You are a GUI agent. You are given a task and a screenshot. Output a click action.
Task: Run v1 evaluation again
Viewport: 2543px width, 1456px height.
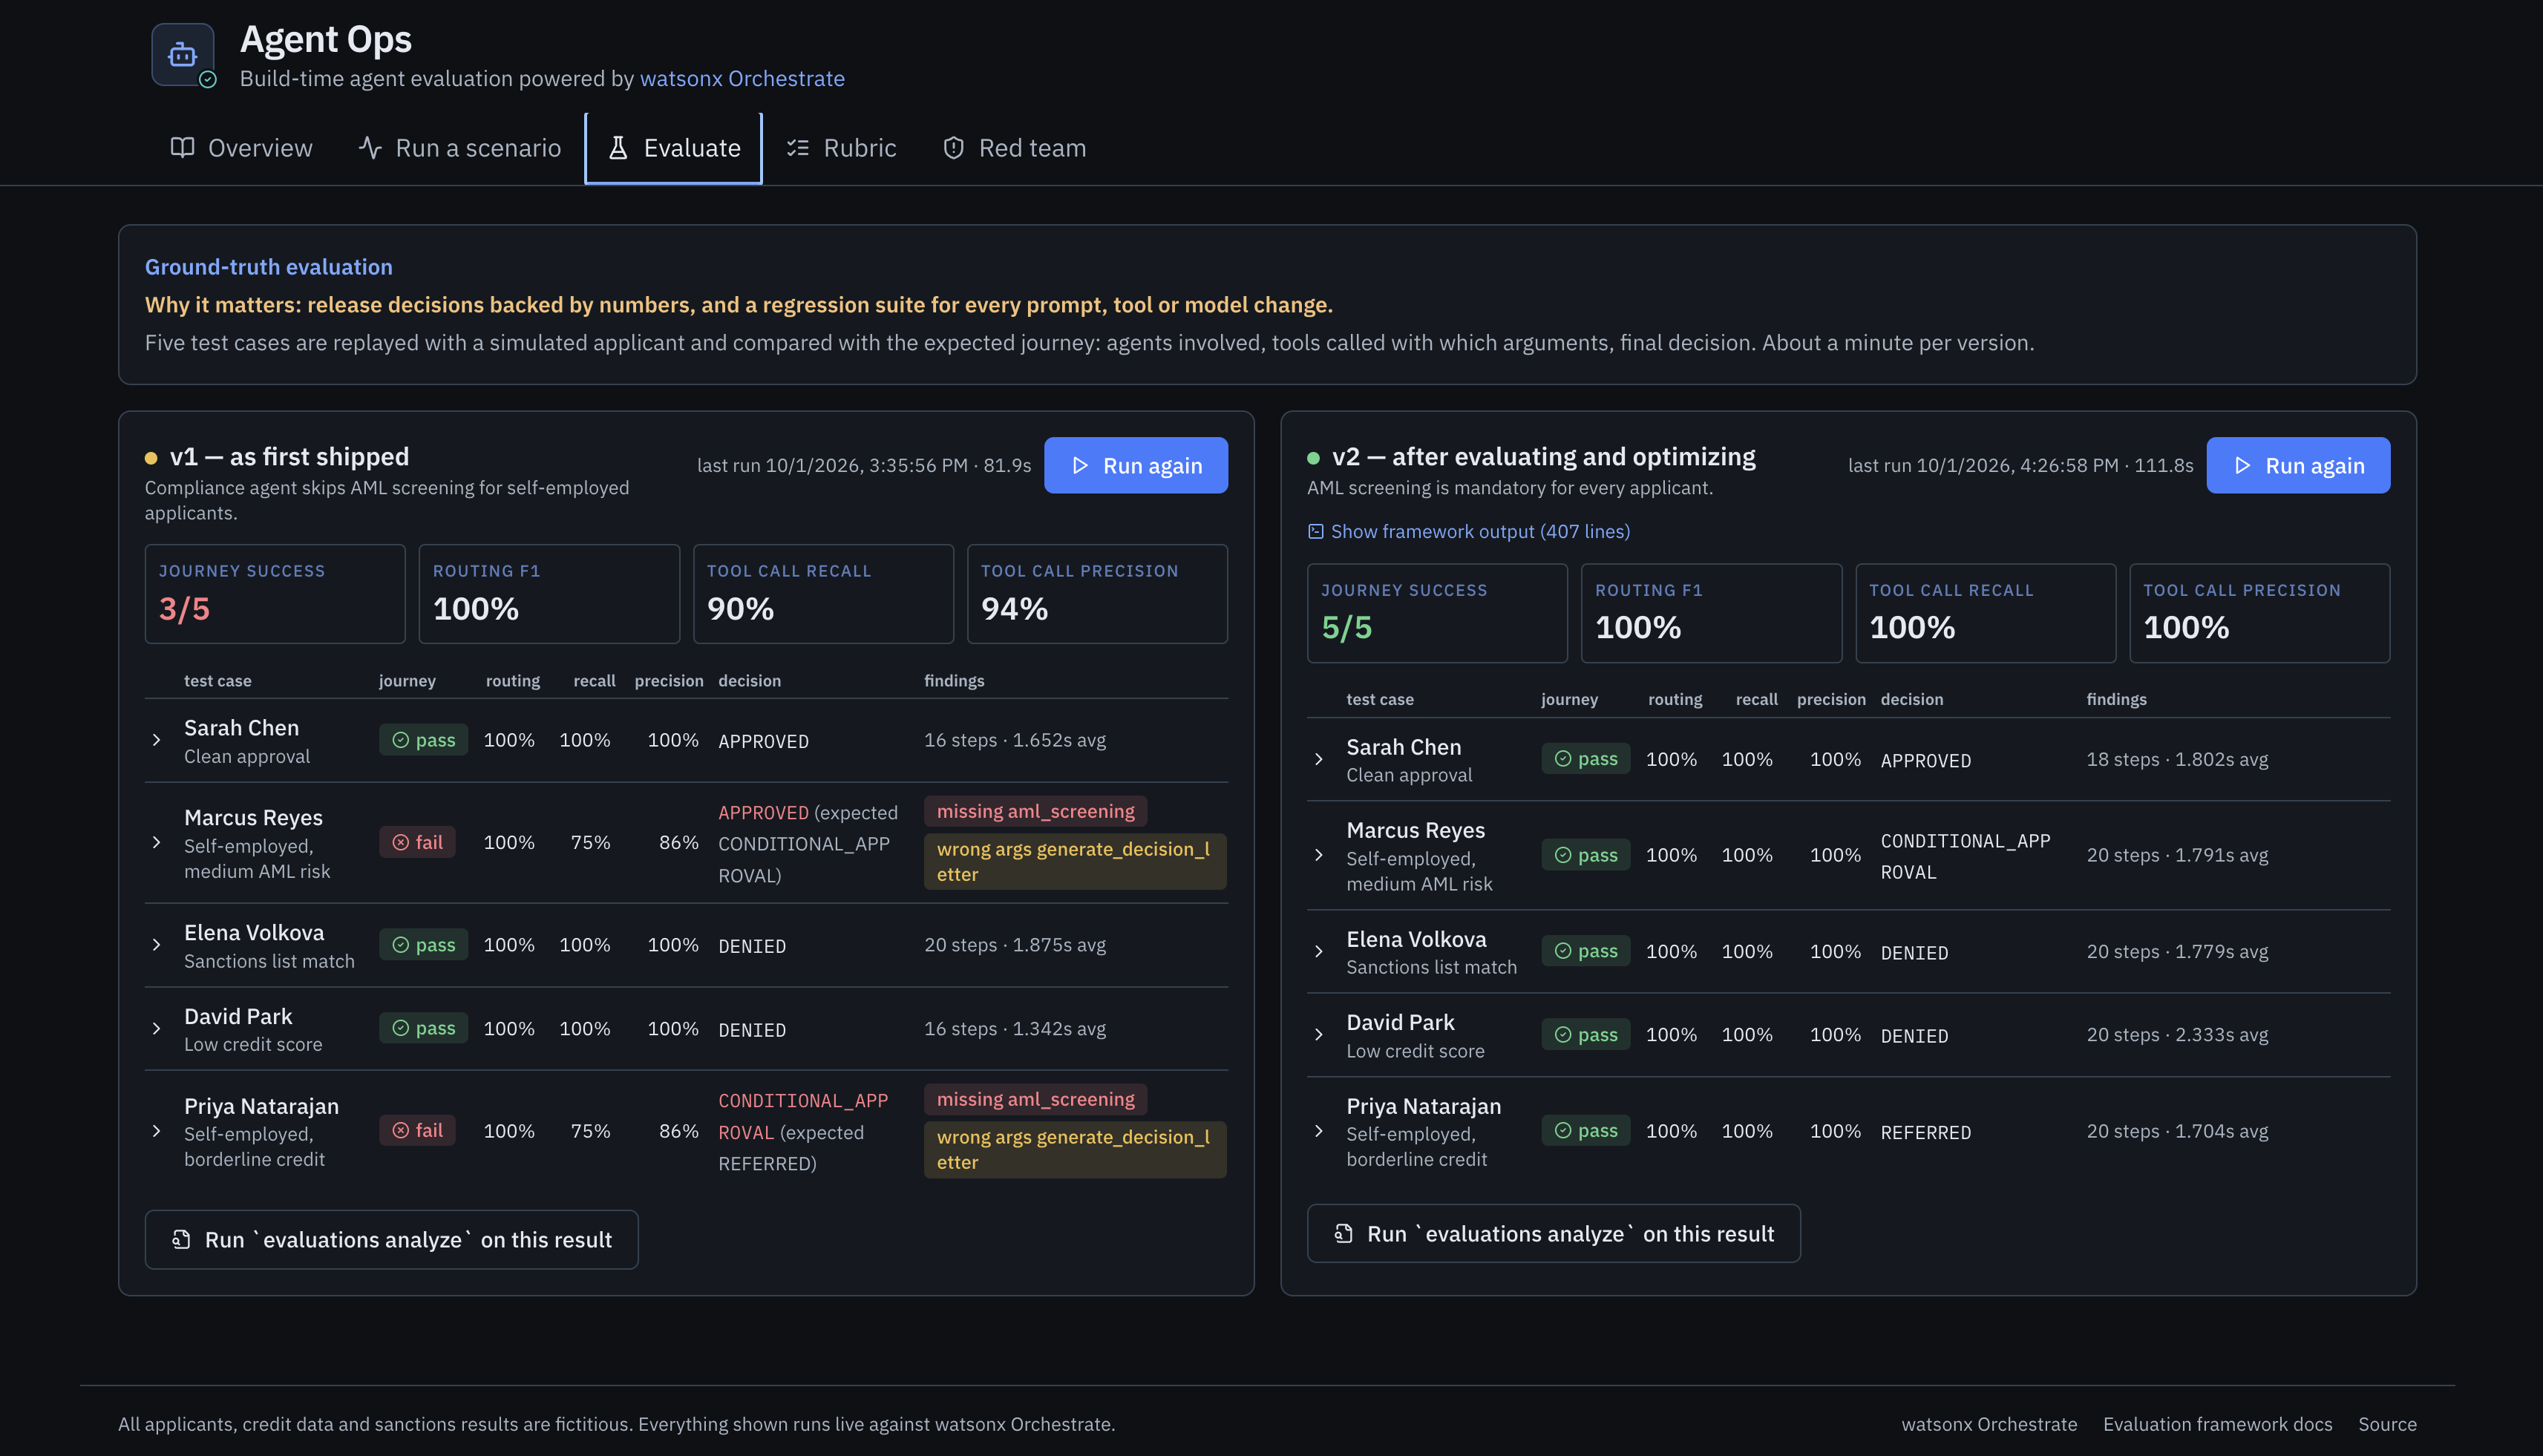1136,465
